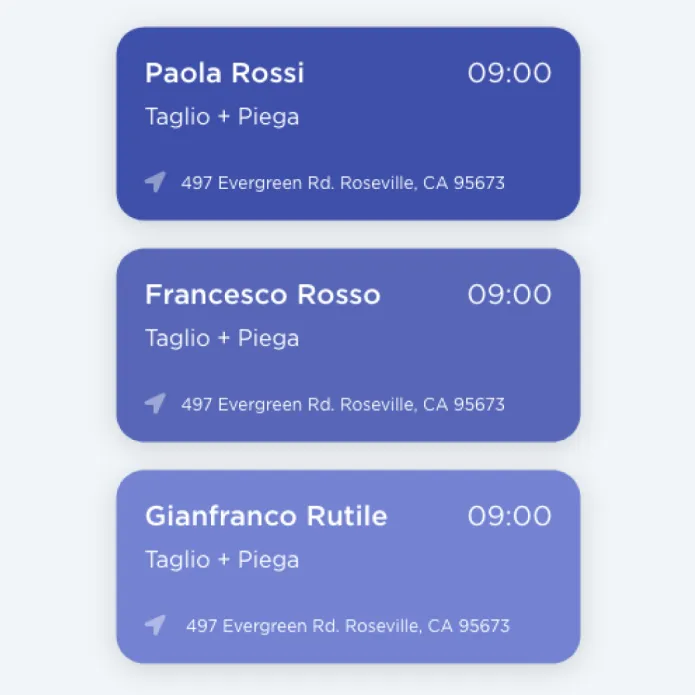The width and height of the screenshot is (695, 695).
Task: Click the 09:00 time on Gianfranco Rutile's card
Action: point(509,516)
